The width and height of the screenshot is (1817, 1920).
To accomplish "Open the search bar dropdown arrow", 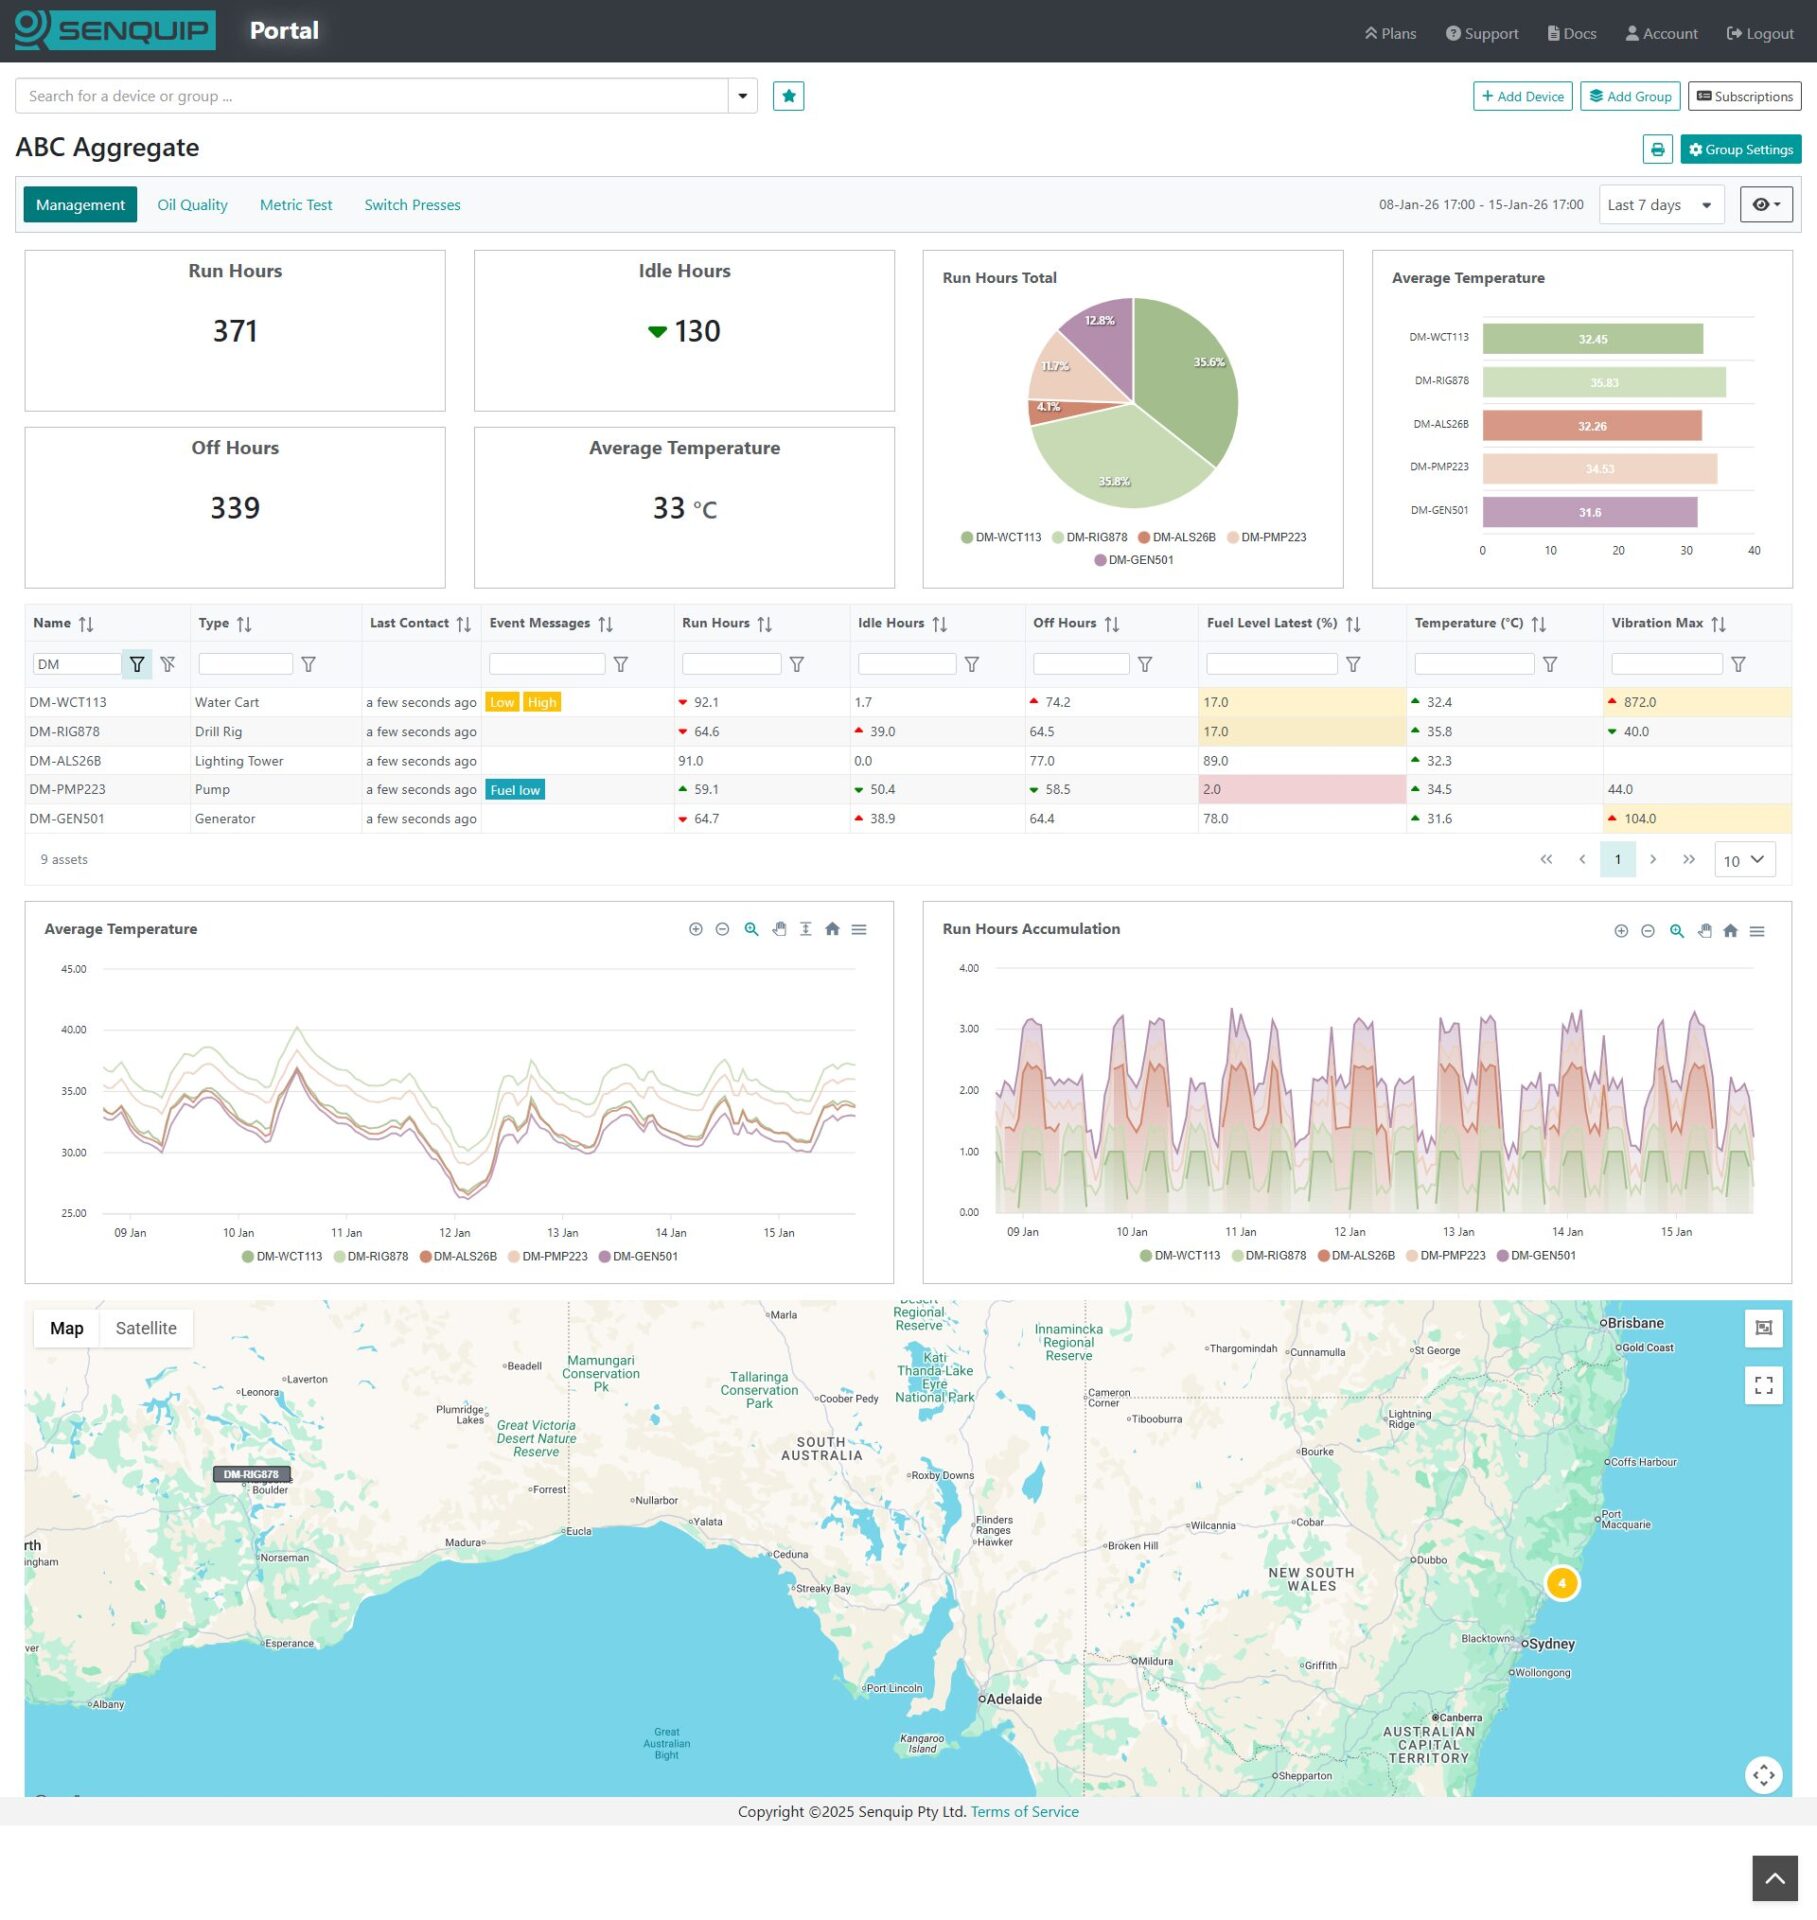I will (742, 96).
